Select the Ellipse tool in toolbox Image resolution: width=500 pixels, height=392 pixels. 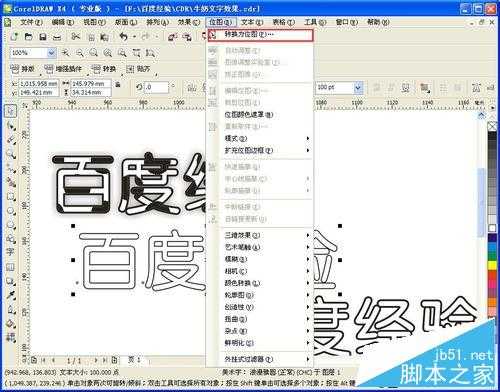click(11, 211)
